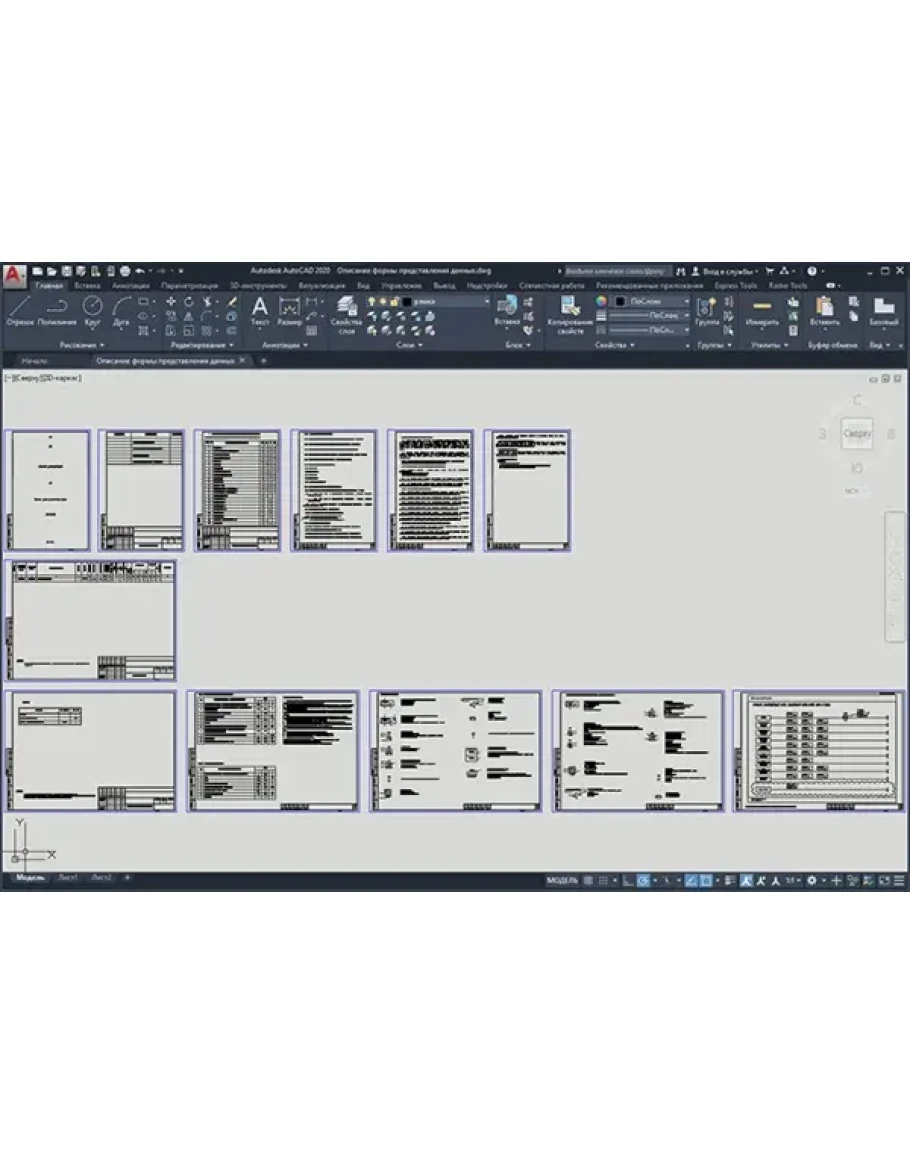Viewport: 910px width, 1155px height.
Task: Select the Круг (Circle) tool
Action: 92,309
